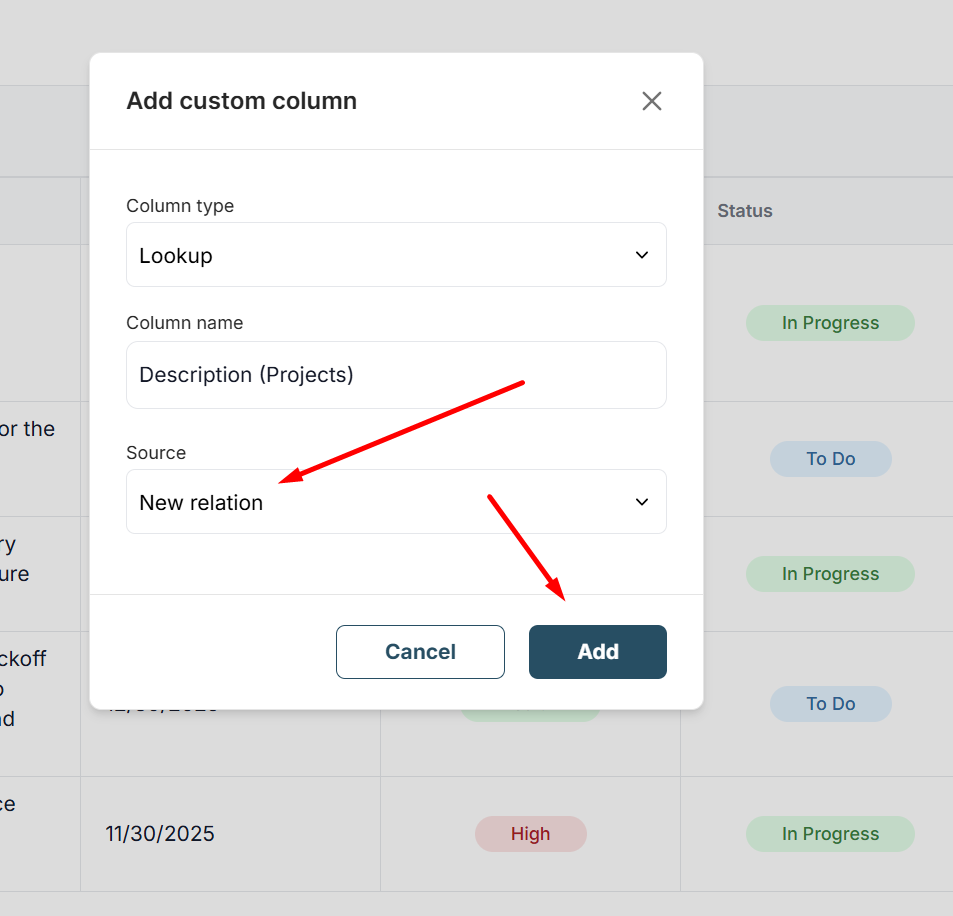Click the upper To Do status badge

pyautogui.click(x=830, y=459)
